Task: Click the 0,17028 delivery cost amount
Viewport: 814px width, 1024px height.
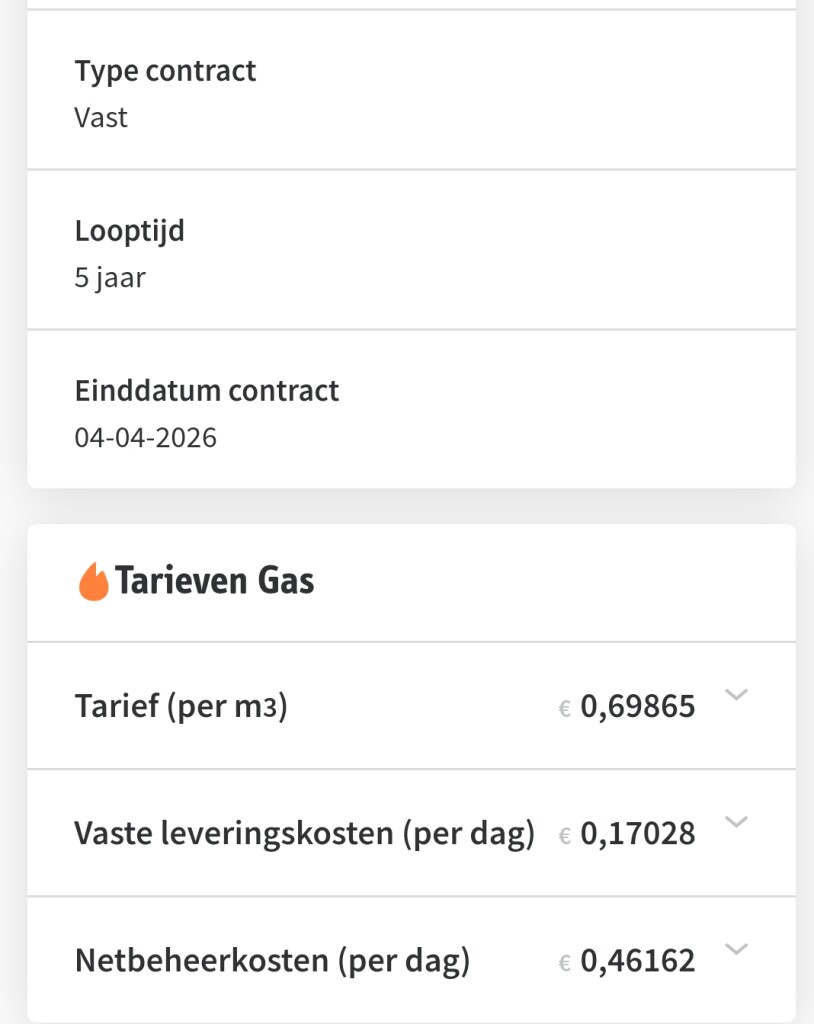Action: pos(638,833)
